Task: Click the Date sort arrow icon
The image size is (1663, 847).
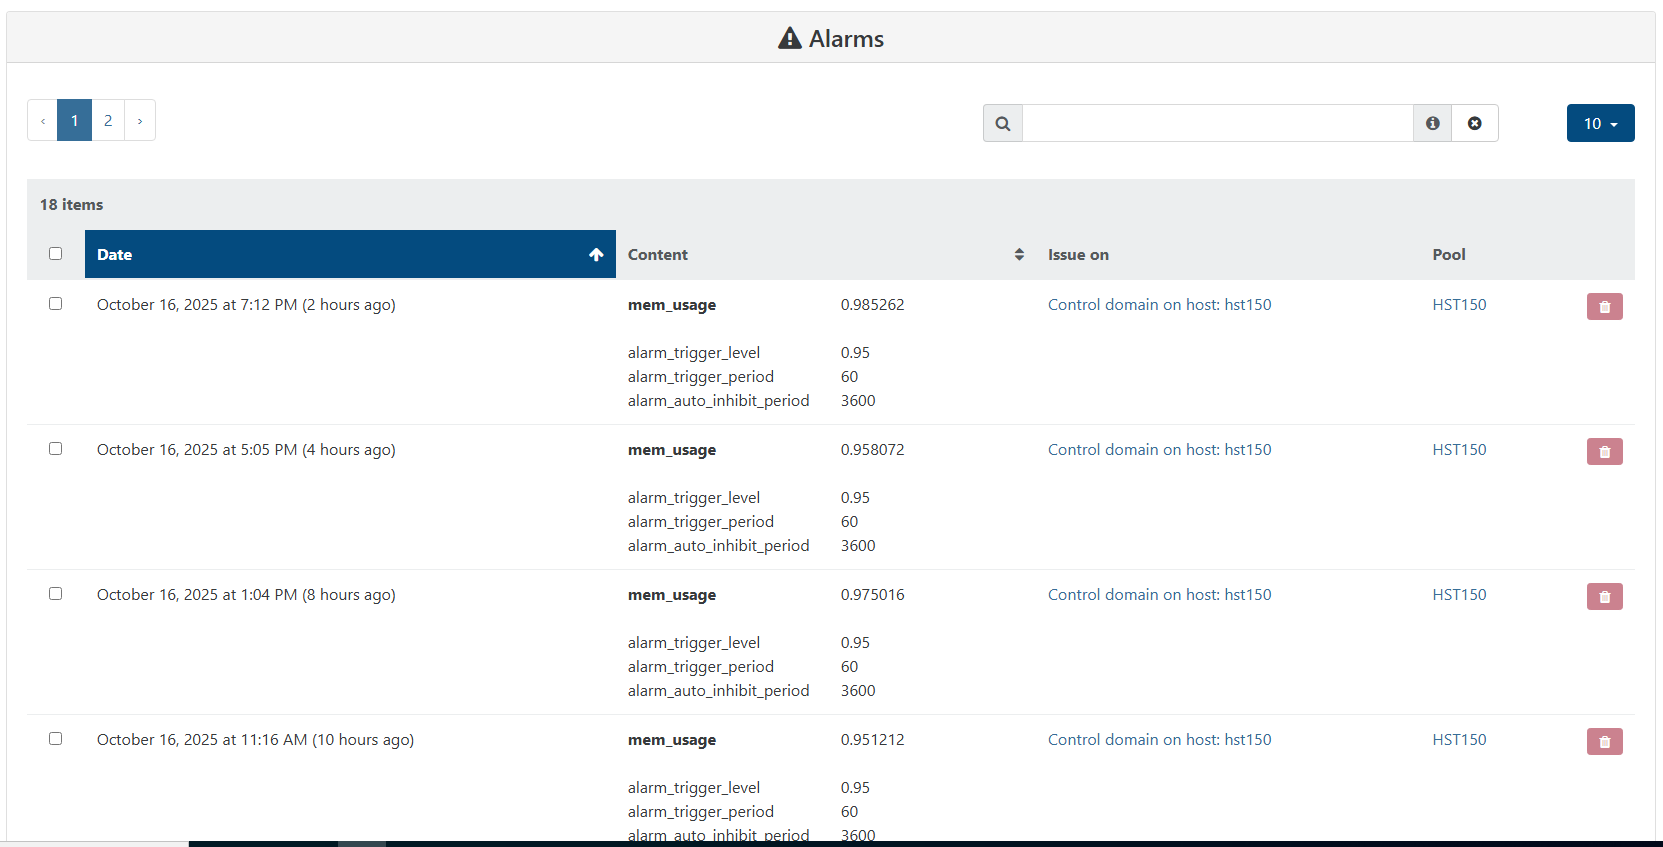Action: (x=596, y=255)
